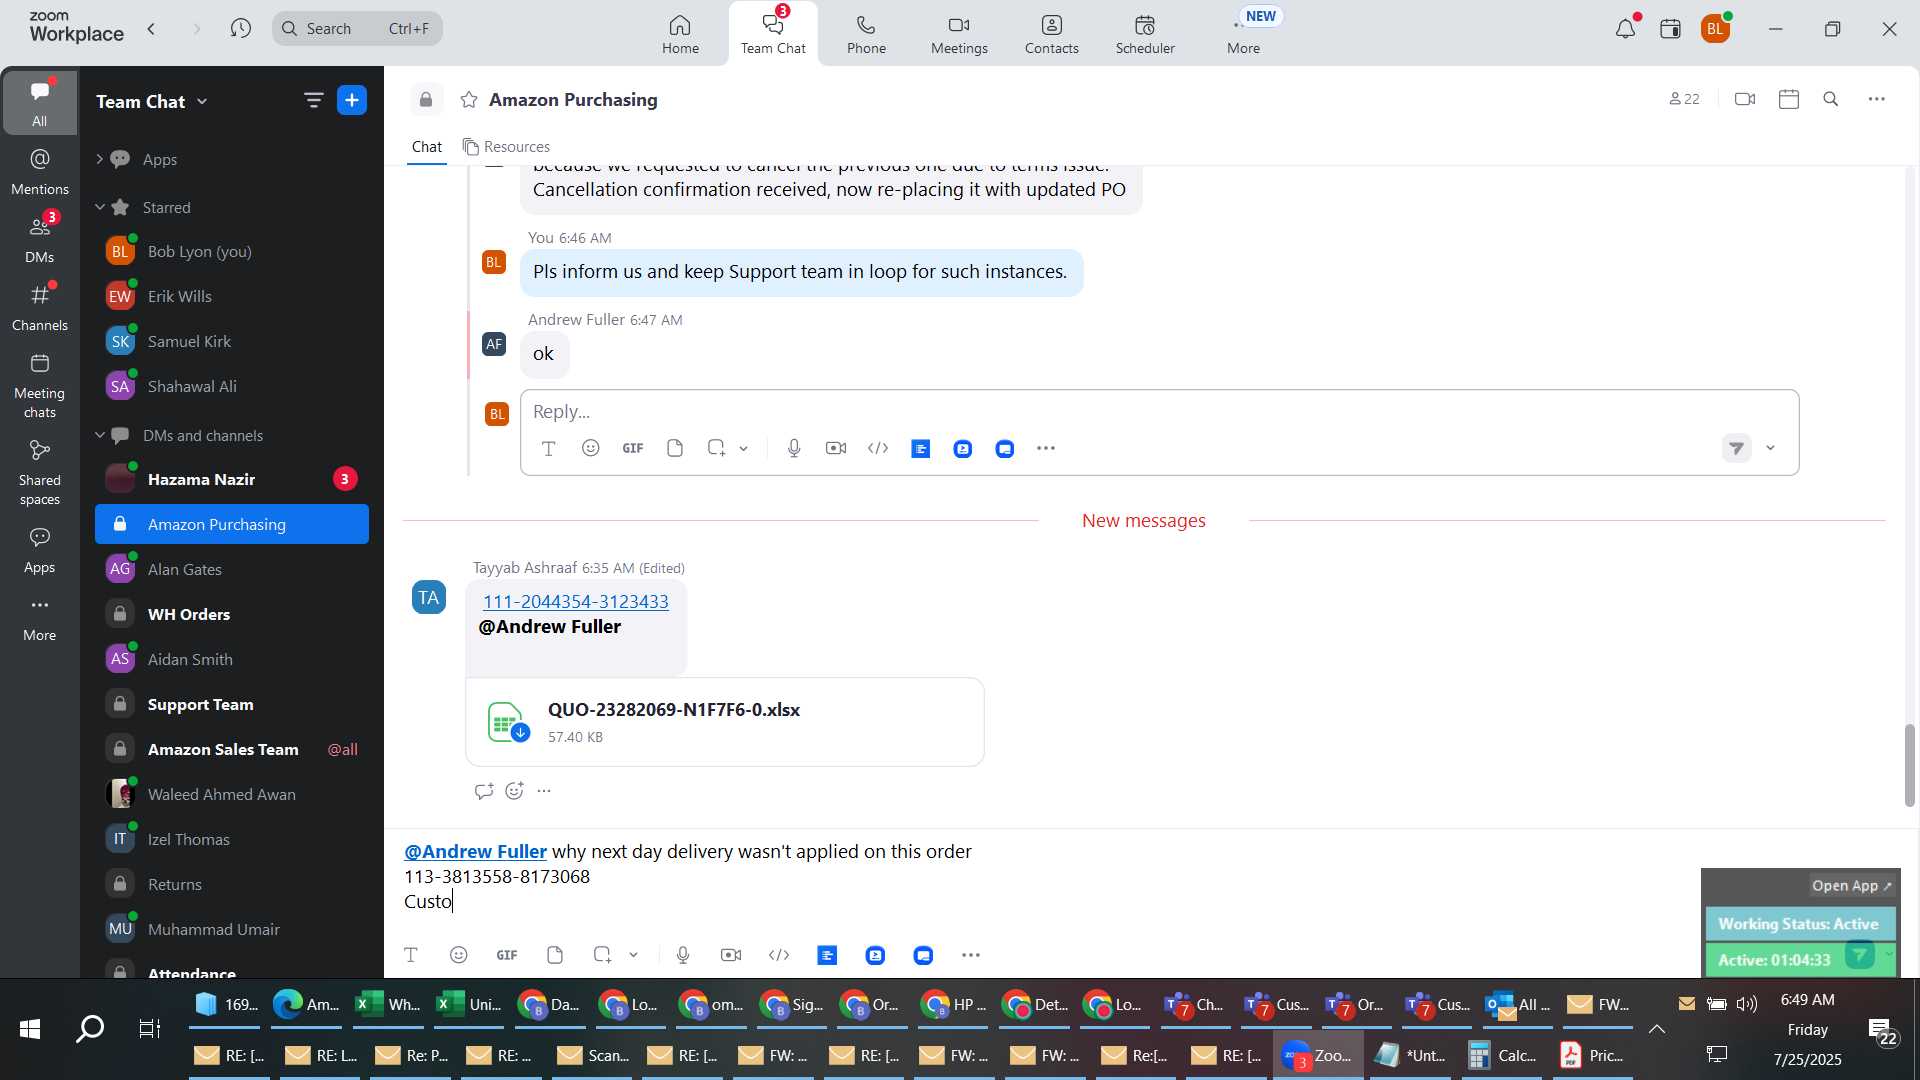Record video message in main compose bar
The height and width of the screenshot is (1080, 1920).
point(731,955)
